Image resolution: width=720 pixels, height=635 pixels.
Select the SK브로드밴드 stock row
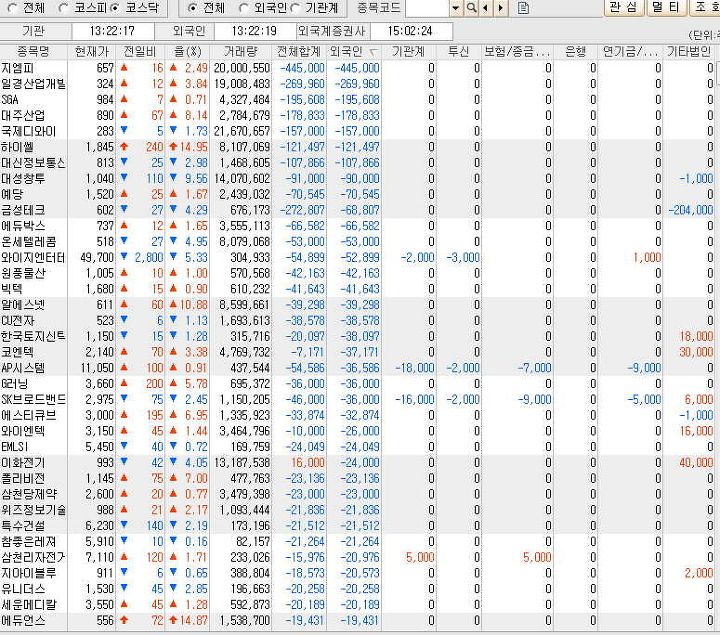357,399
